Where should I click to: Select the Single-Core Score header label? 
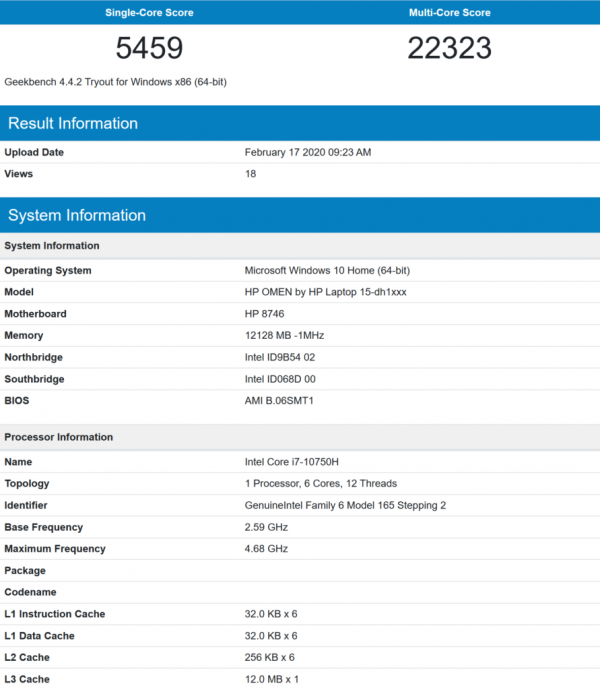click(149, 13)
